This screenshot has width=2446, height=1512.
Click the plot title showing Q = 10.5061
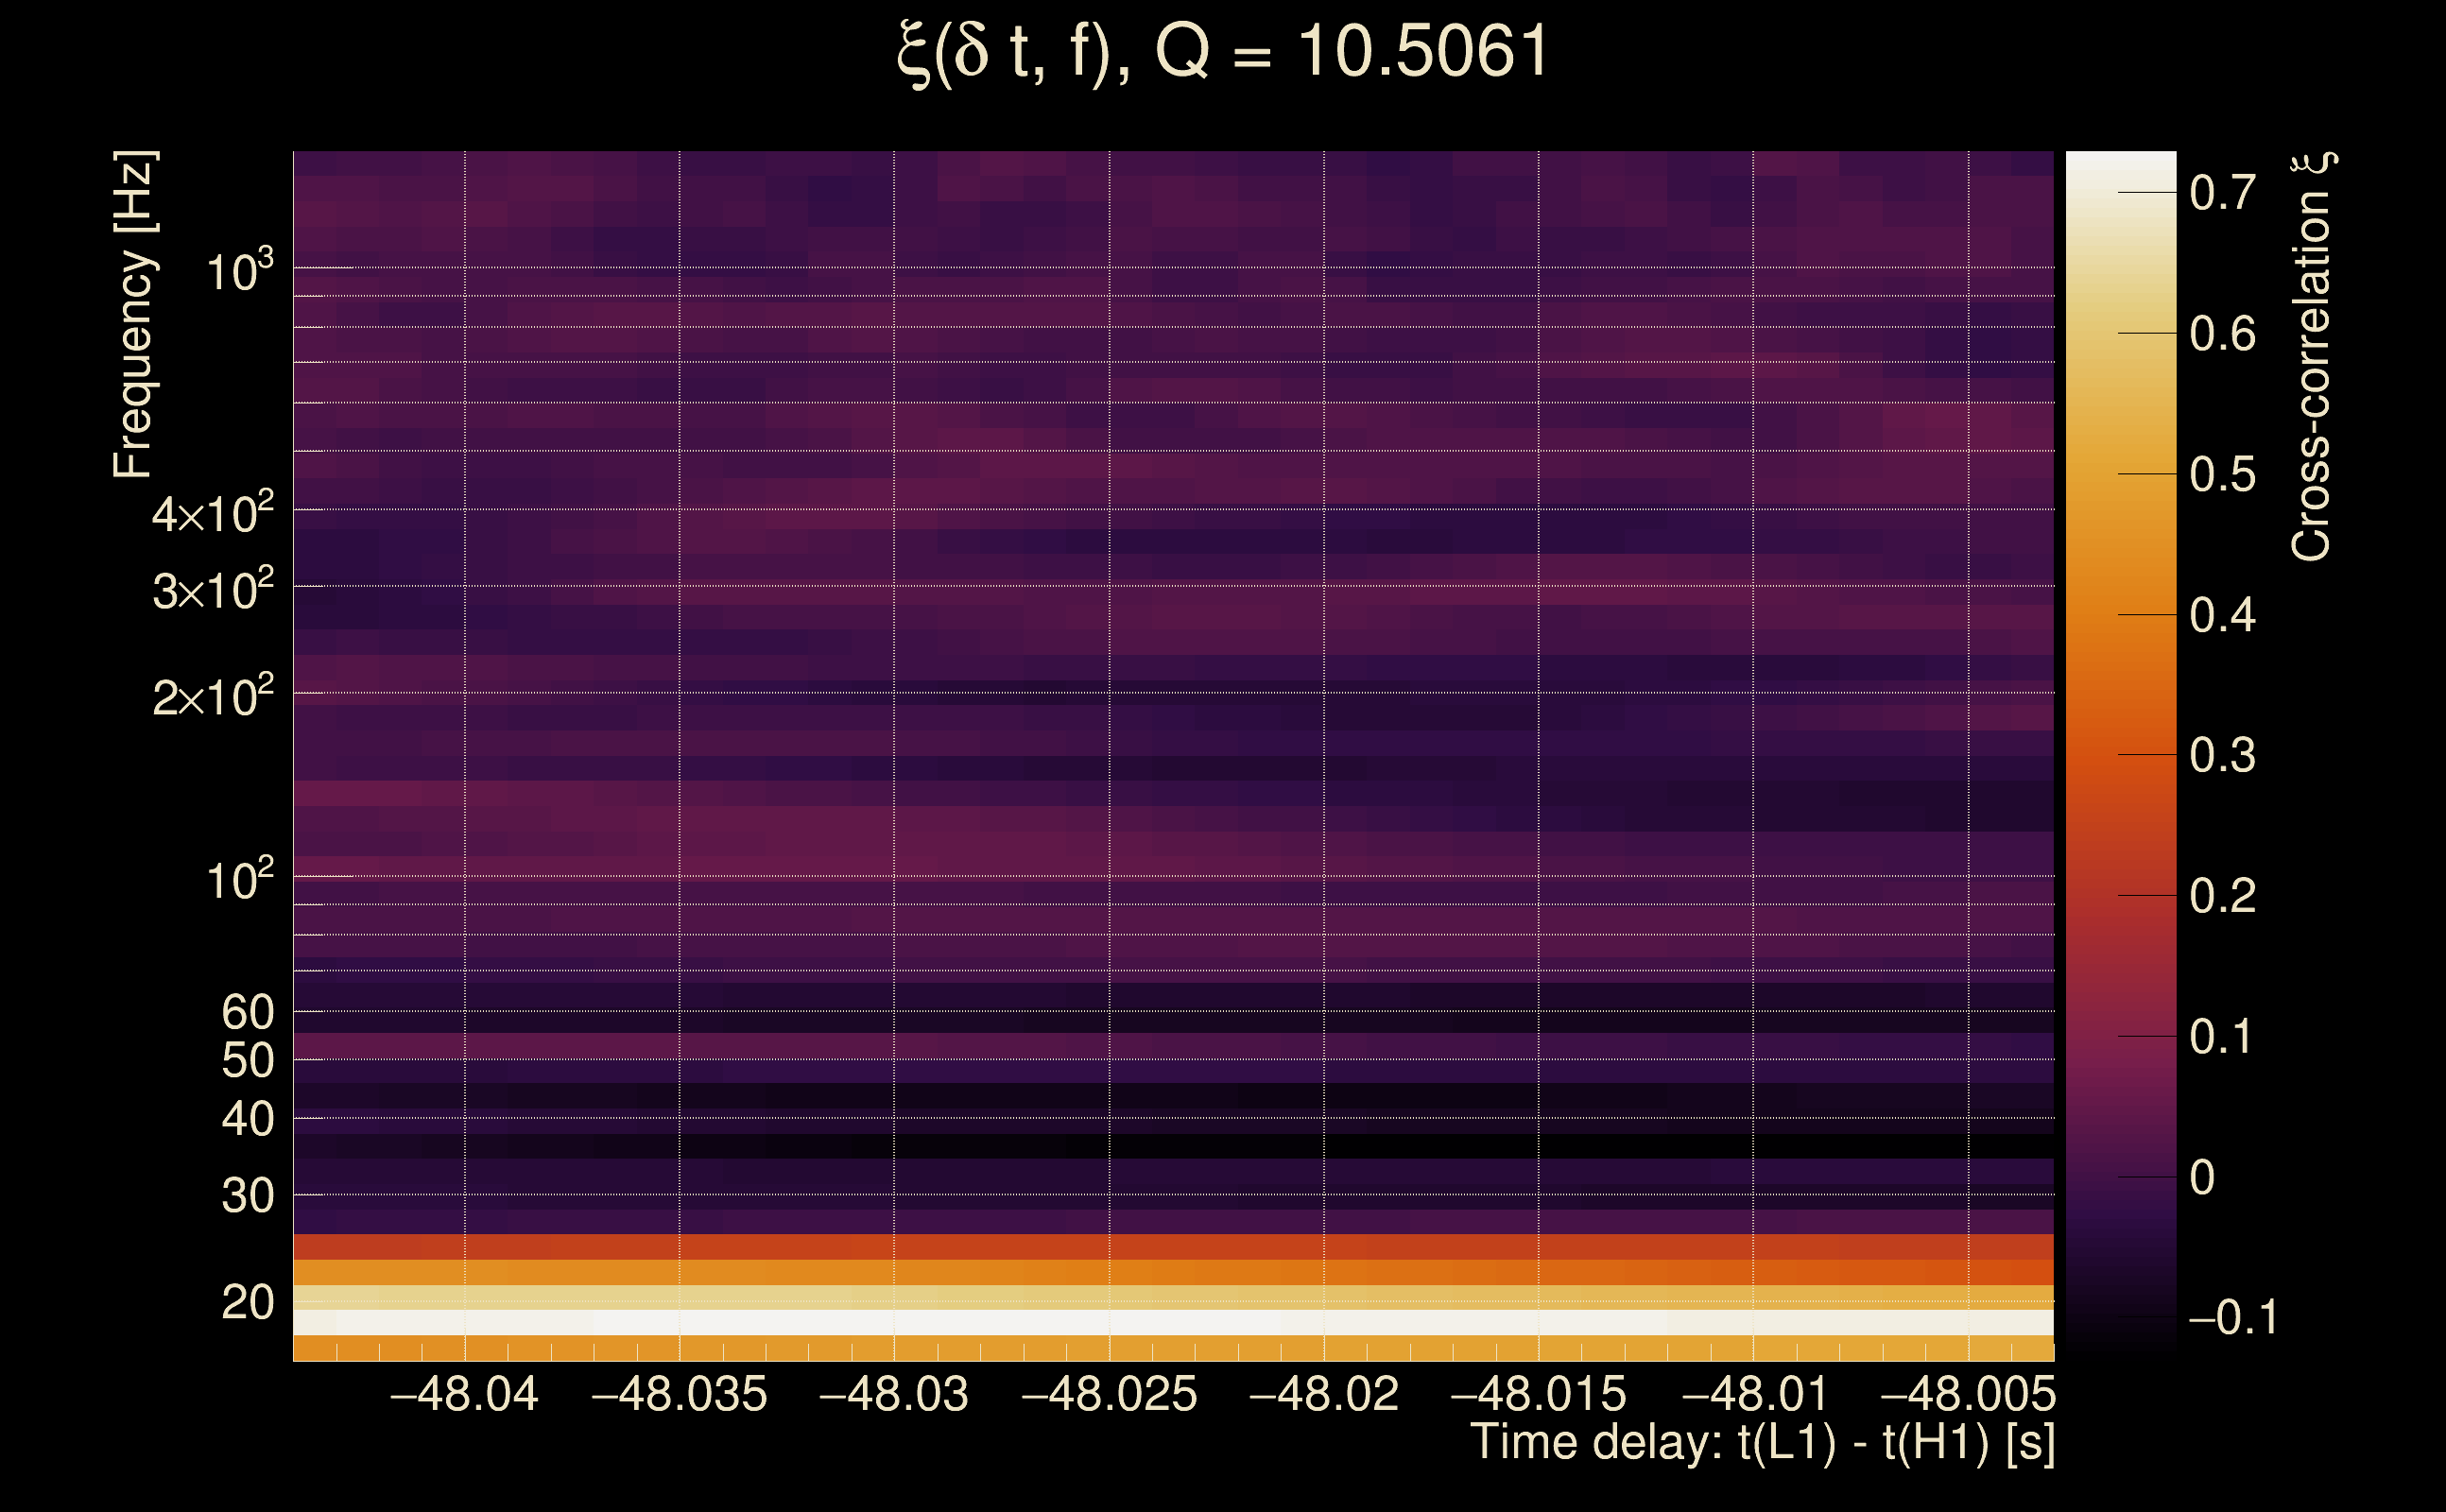click(1222, 52)
